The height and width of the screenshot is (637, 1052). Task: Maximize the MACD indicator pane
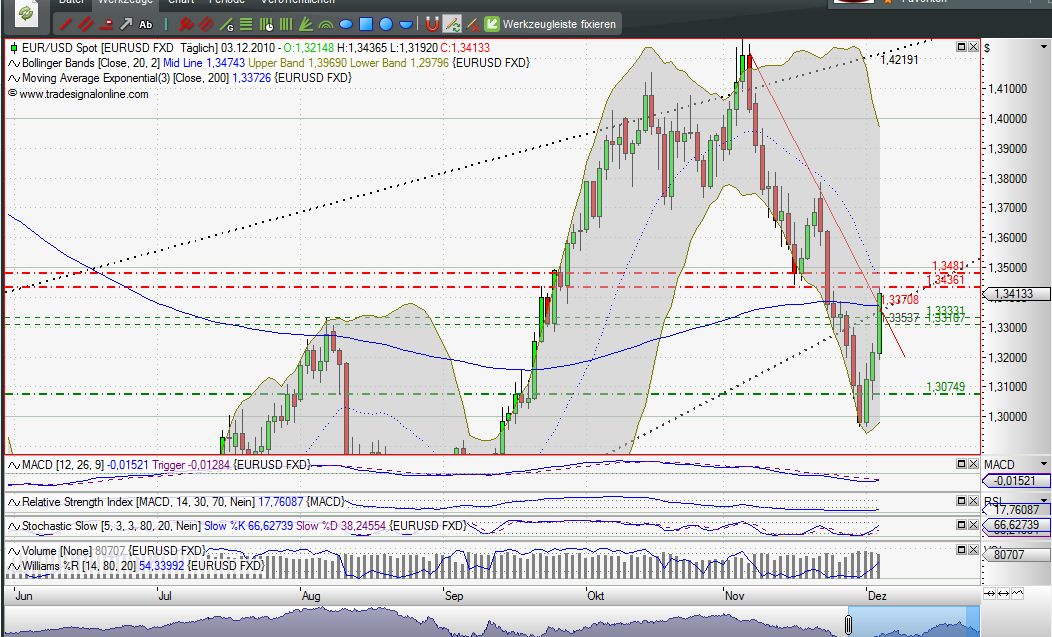coord(961,464)
